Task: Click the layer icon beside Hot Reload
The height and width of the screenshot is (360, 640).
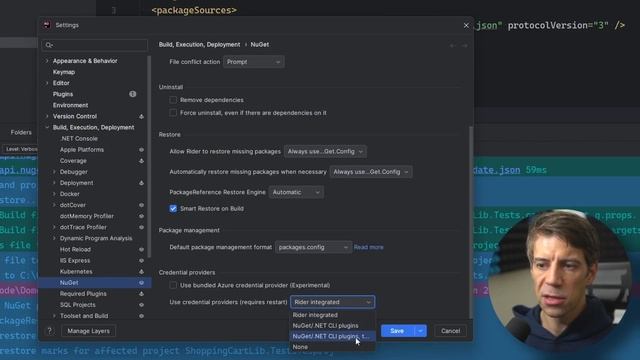Action: 141,249
